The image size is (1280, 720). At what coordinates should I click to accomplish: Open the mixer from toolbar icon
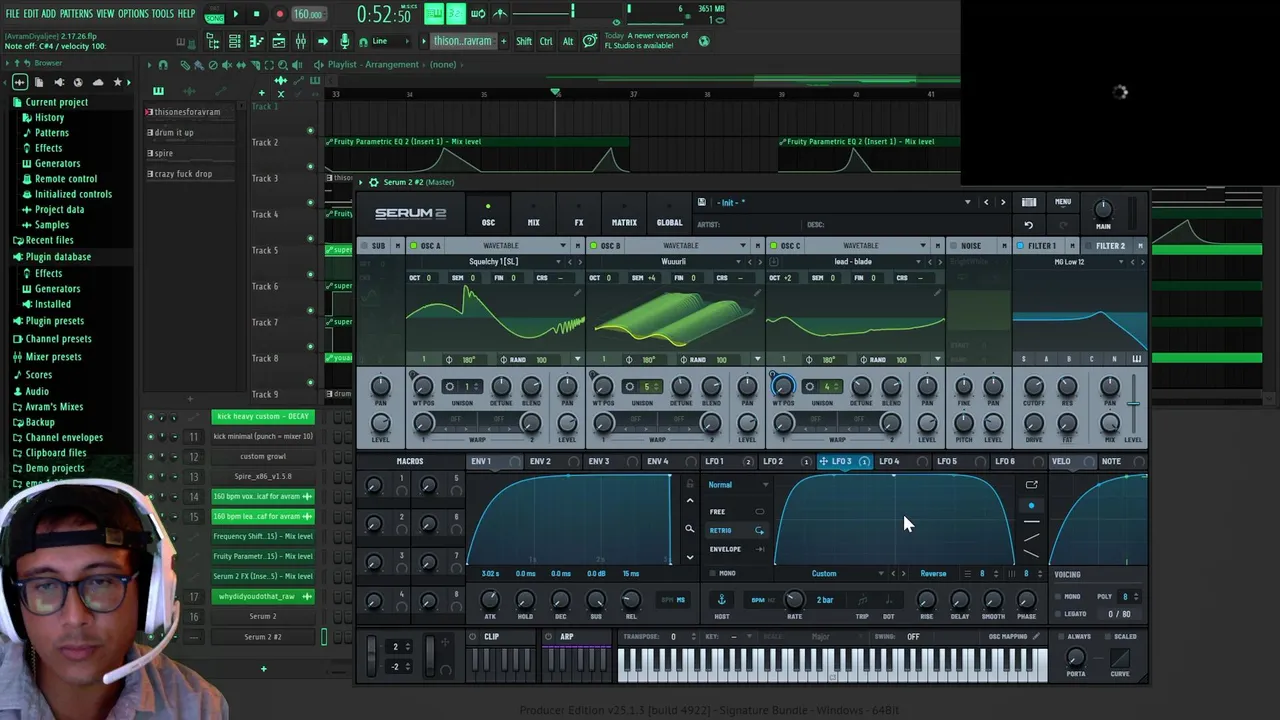300,41
